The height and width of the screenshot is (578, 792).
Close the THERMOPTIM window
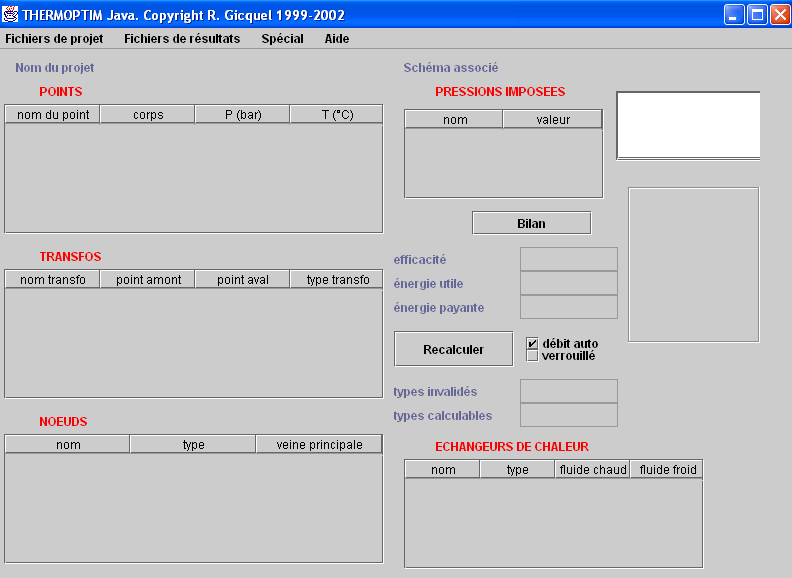click(780, 15)
